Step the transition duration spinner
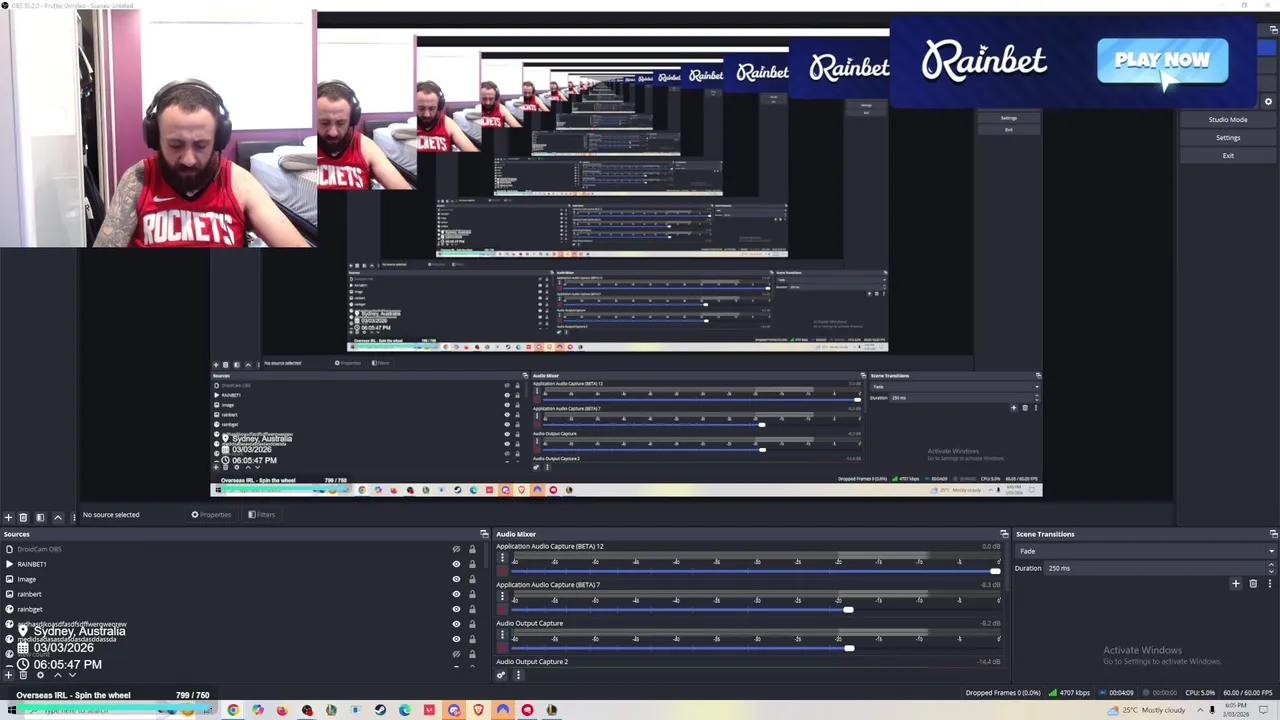 (1272, 568)
